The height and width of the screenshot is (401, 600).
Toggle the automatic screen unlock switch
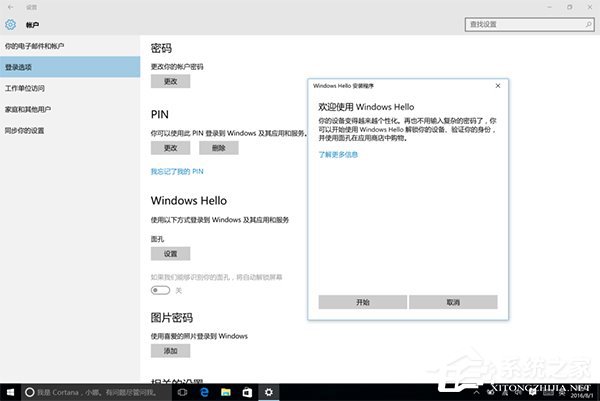pyautogui.click(x=160, y=290)
